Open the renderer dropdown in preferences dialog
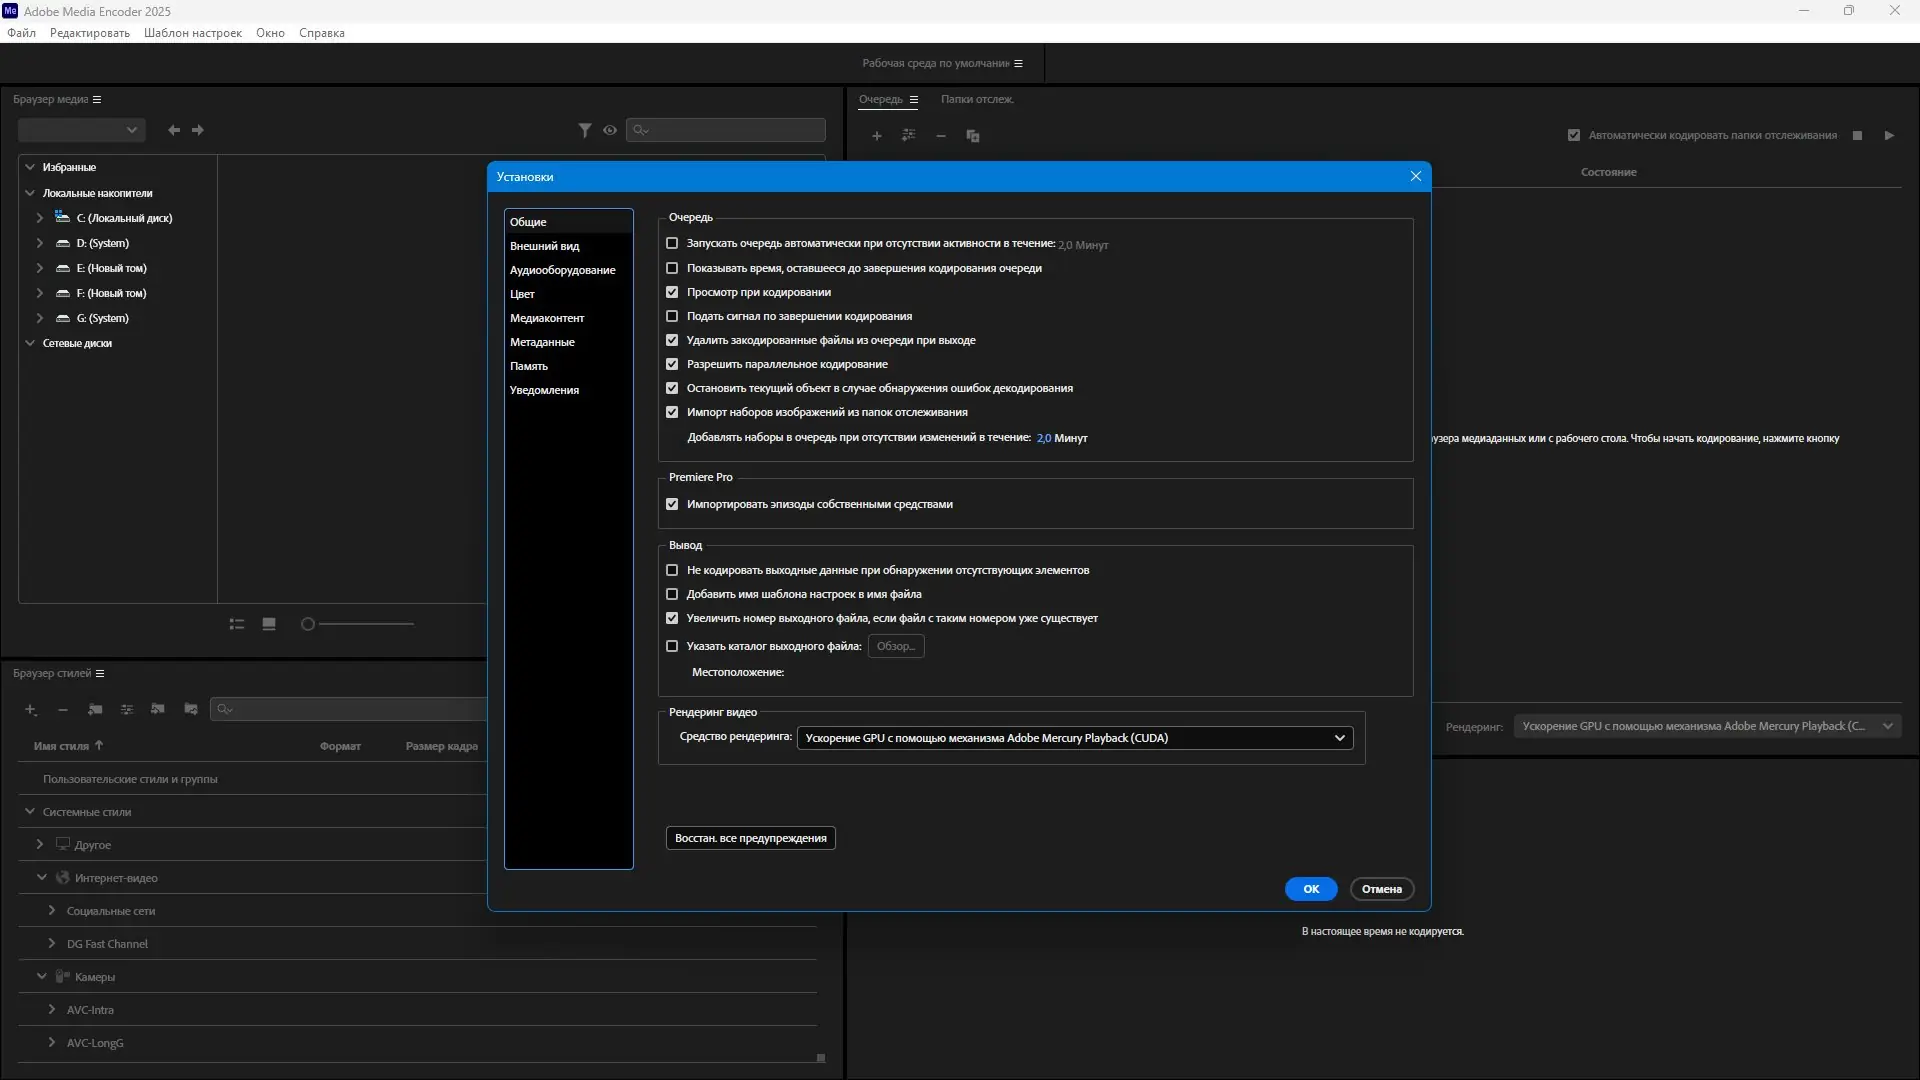Image resolution: width=1920 pixels, height=1080 pixels. [x=1075, y=738]
